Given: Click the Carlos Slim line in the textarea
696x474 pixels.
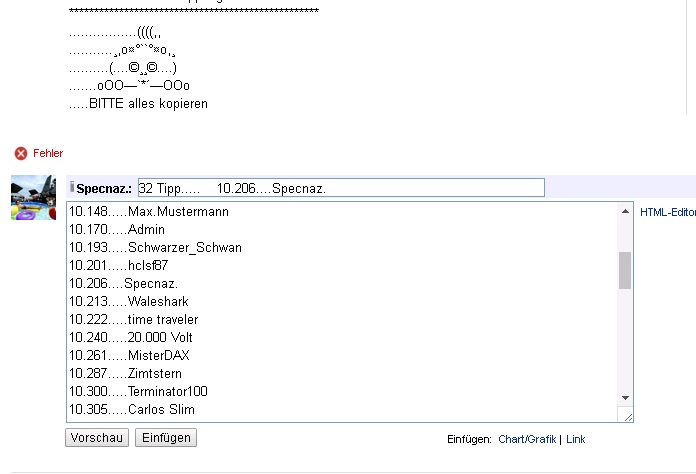Looking at the screenshot, I should (x=132, y=410).
